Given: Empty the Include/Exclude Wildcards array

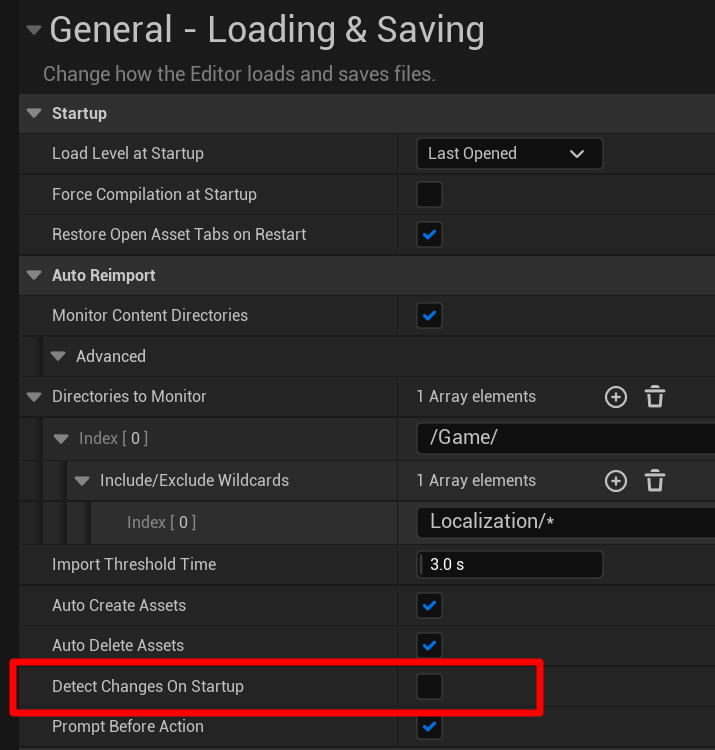Looking at the screenshot, I should pyautogui.click(x=655, y=480).
